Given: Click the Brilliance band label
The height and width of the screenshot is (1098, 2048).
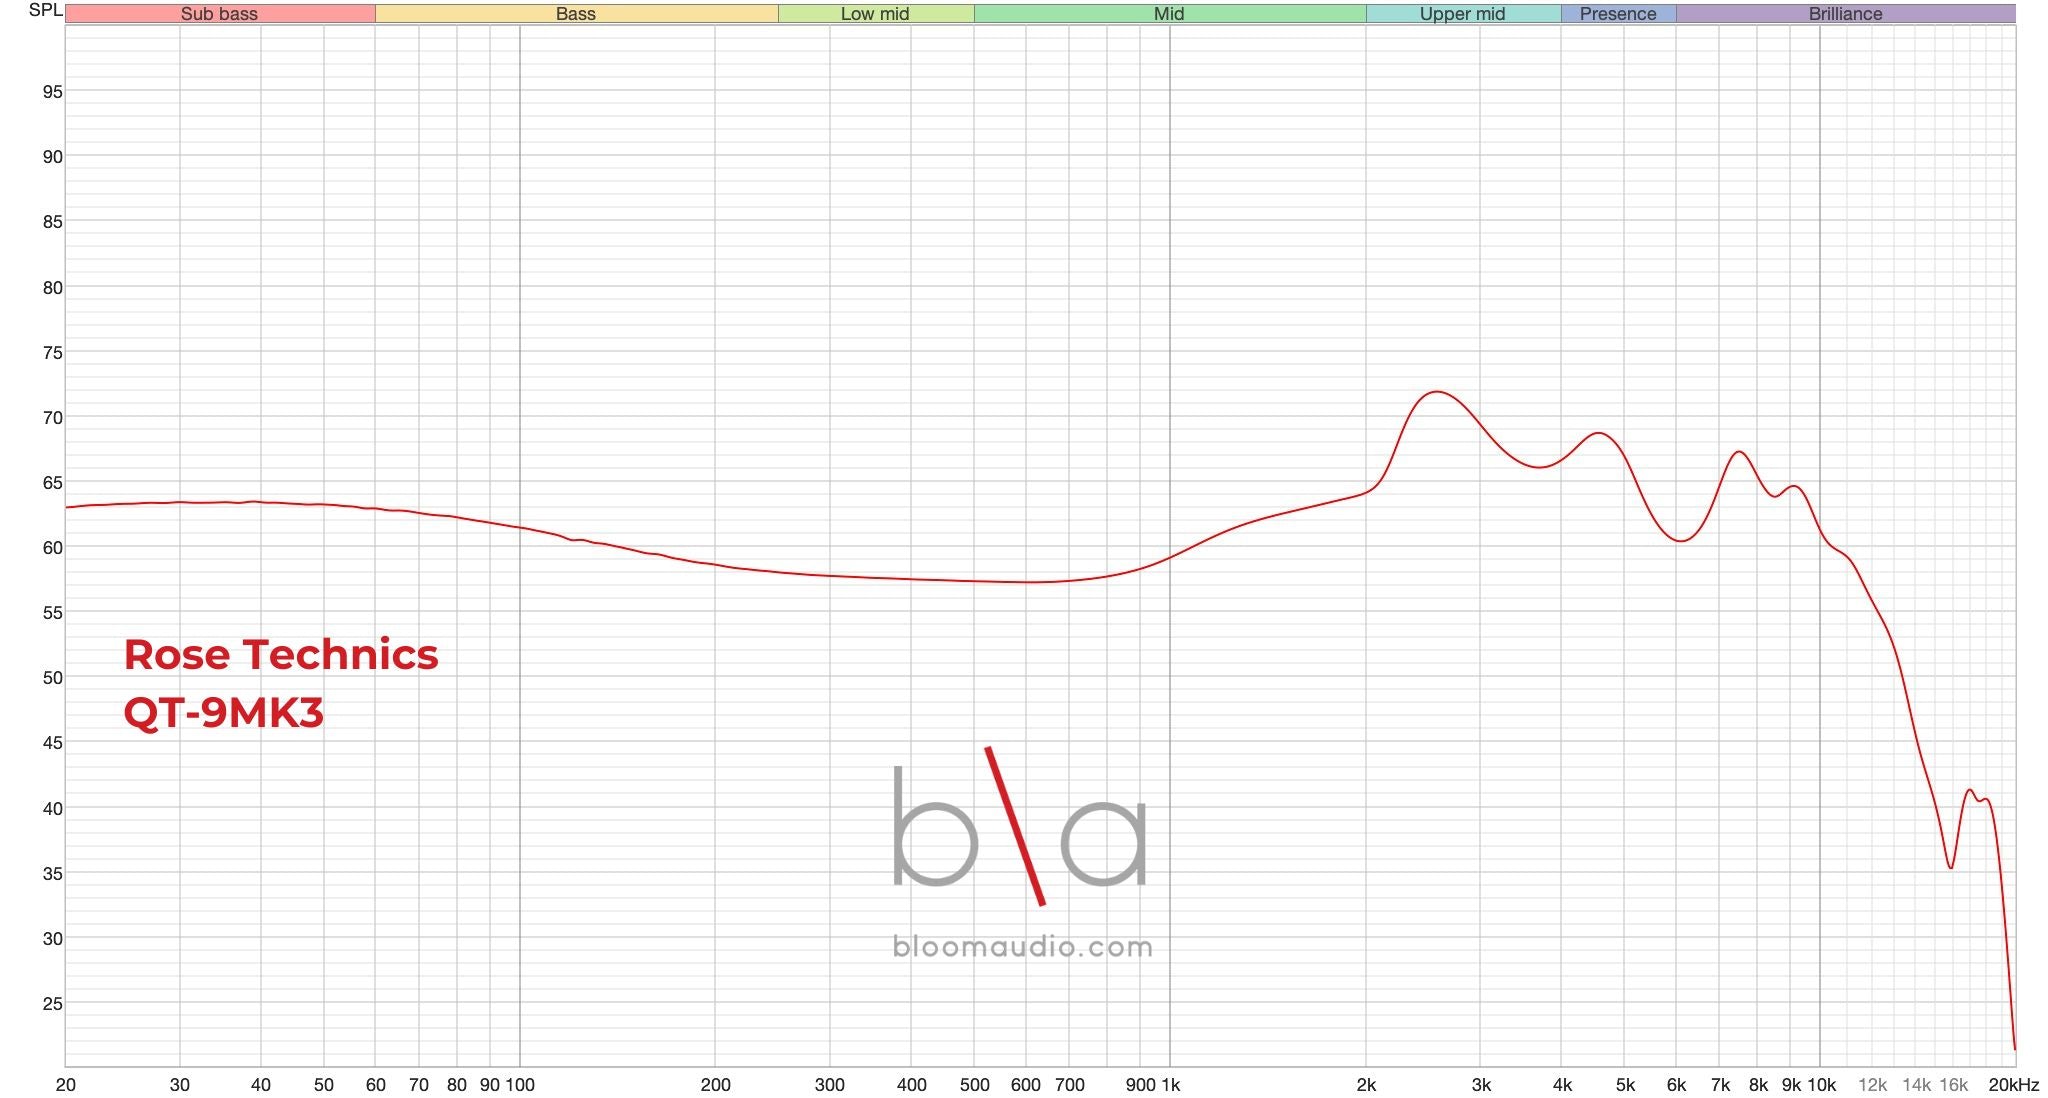Looking at the screenshot, I should pyautogui.click(x=1845, y=14).
